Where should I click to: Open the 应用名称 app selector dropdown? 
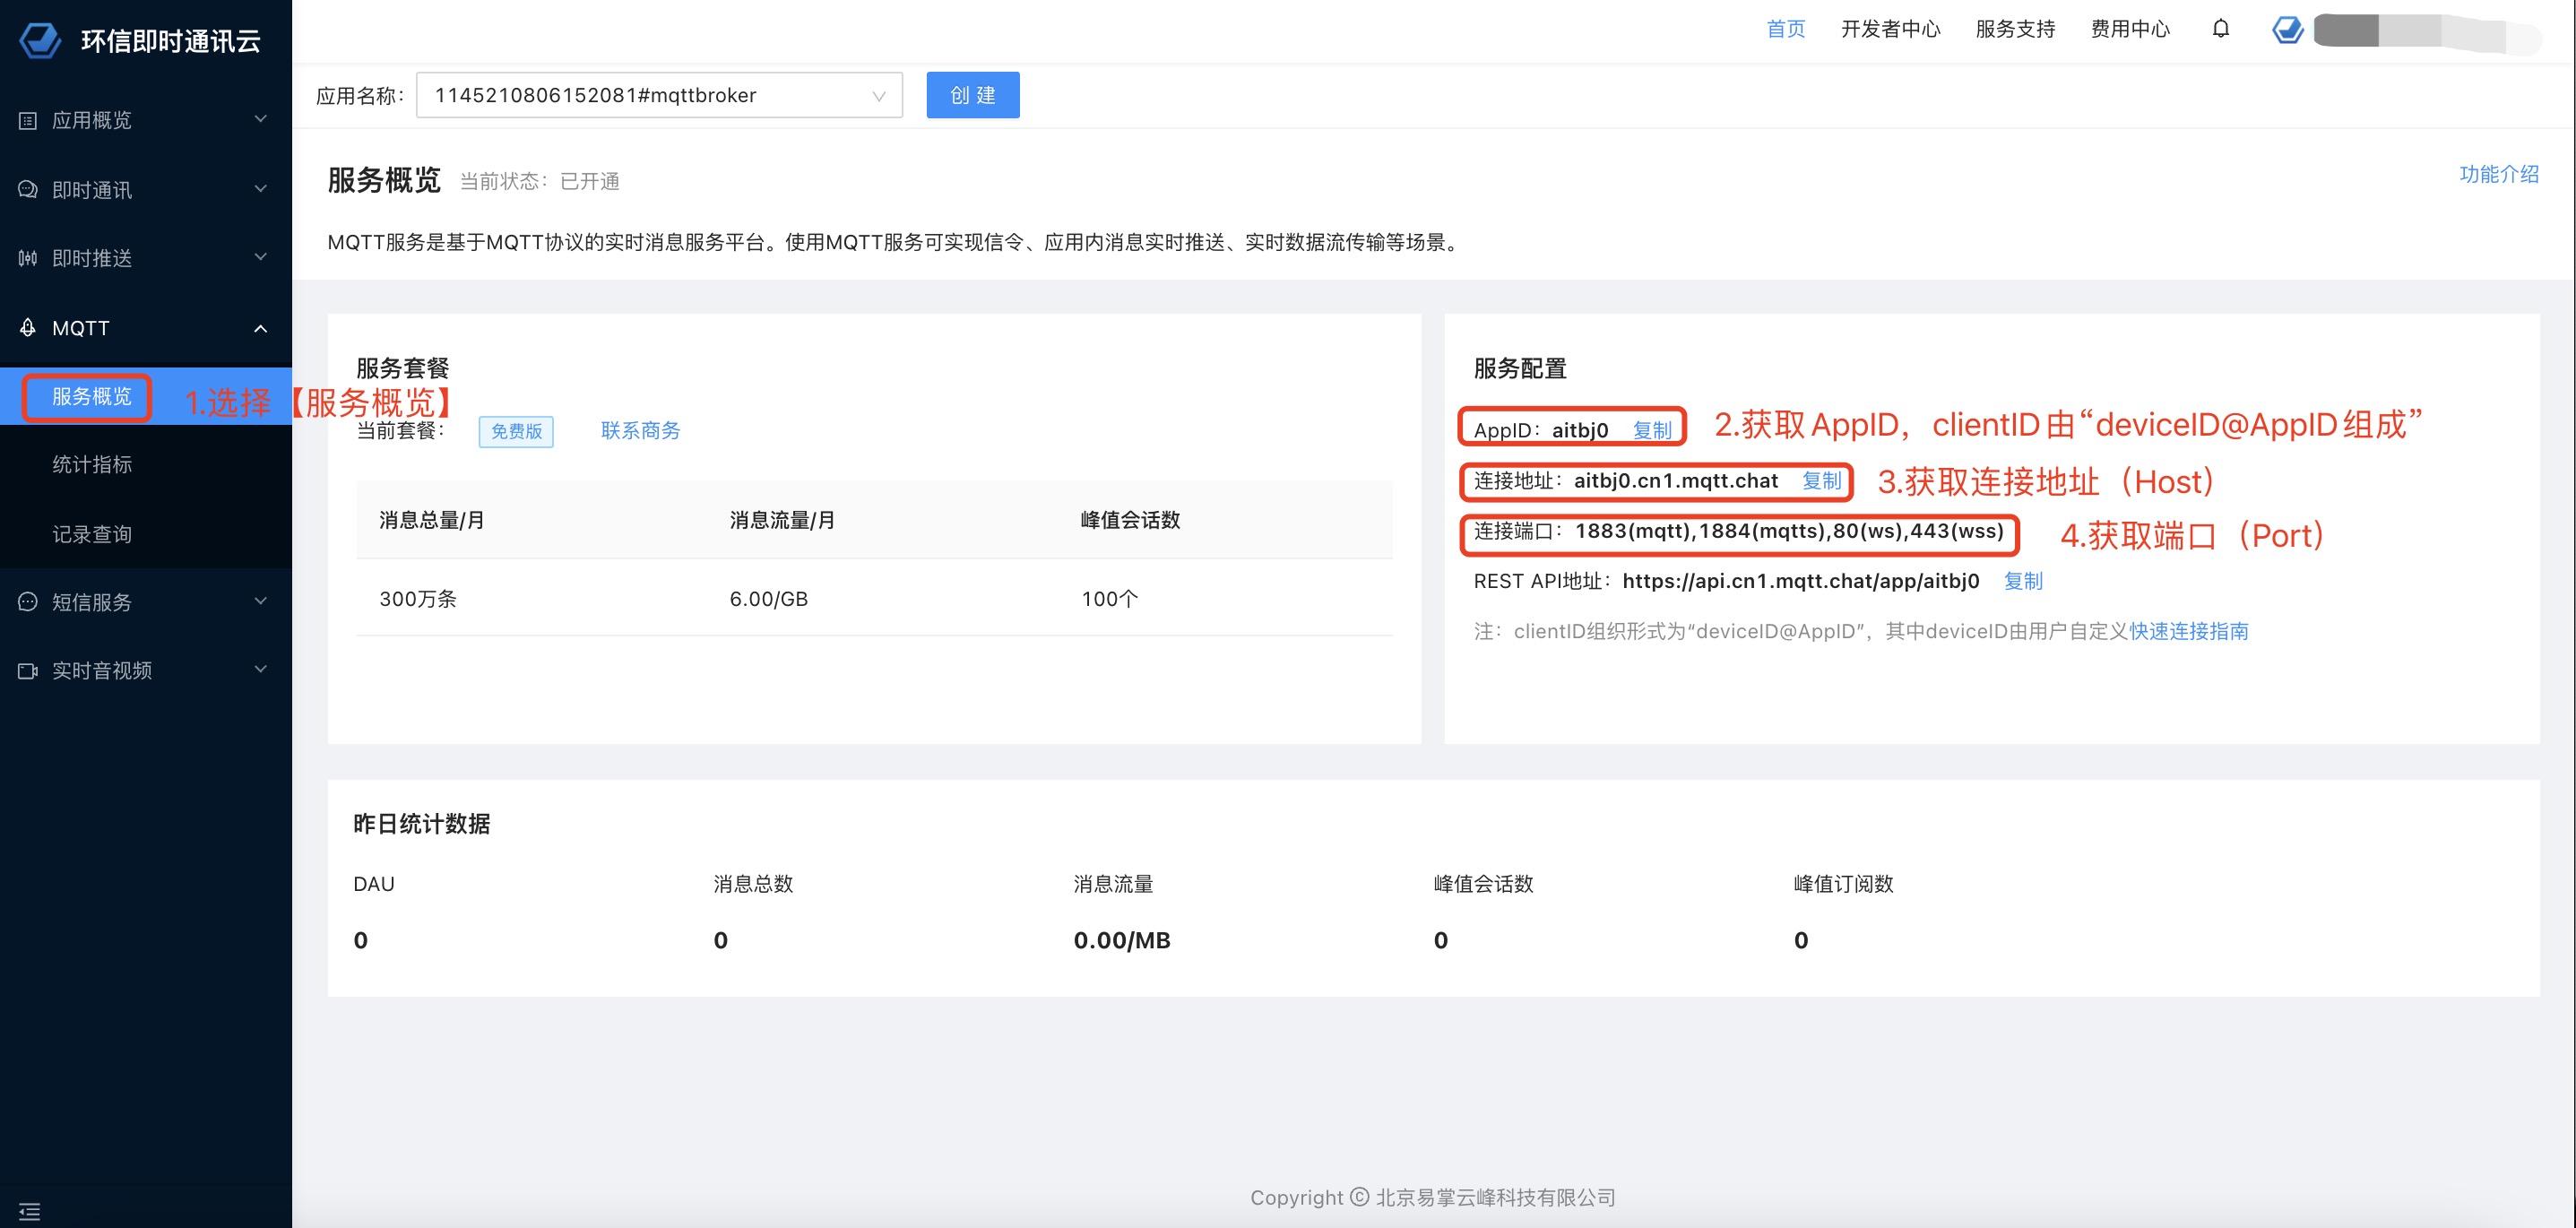(x=659, y=95)
